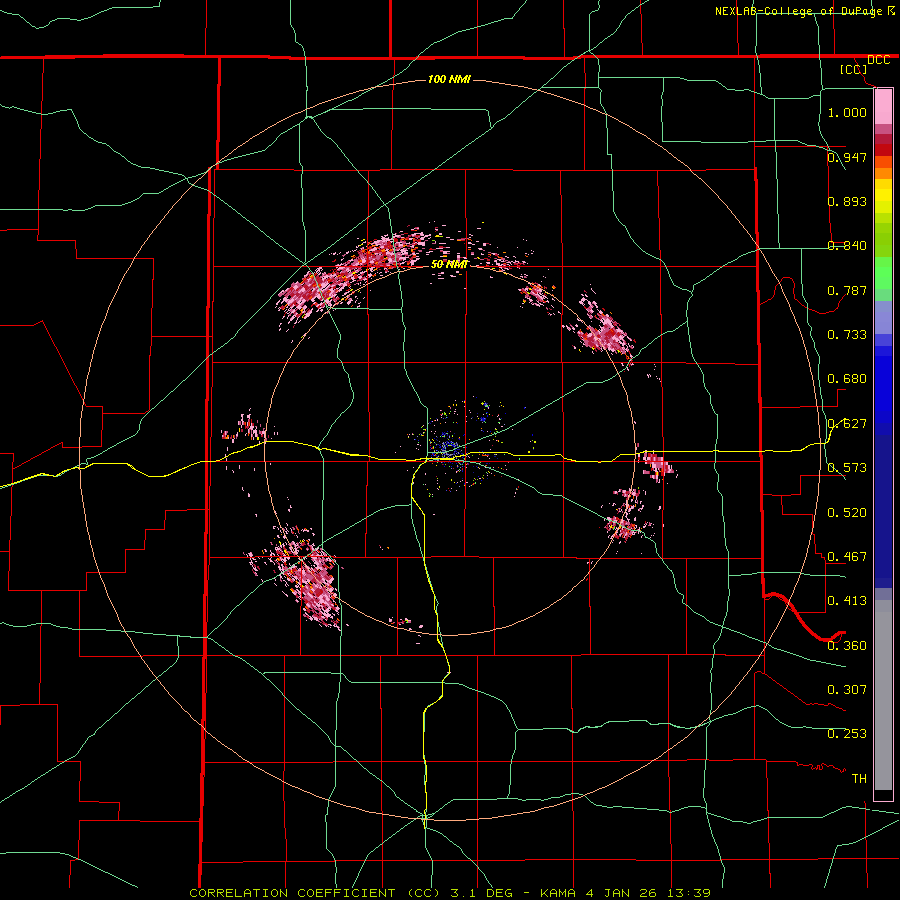Image resolution: width=900 pixels, height=900 pixels.
Task: Click the 0.893 legend value
Action: pyautogui.click(x=847, y=201)
